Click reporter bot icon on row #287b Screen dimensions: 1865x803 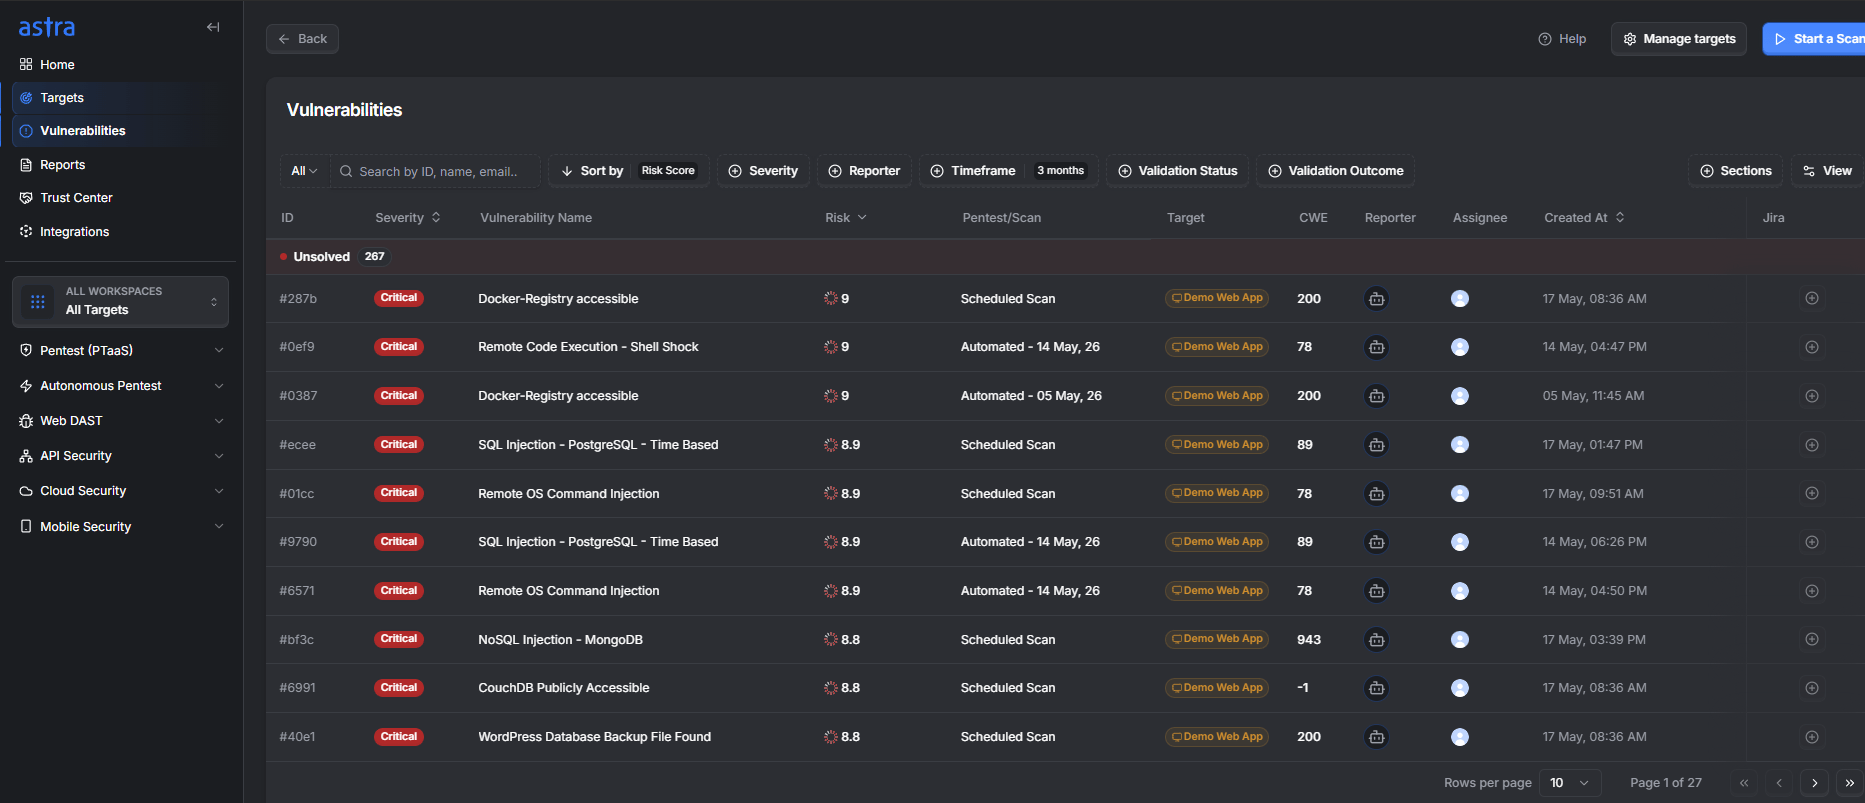pyautogui.click(x=1377, y=299)
